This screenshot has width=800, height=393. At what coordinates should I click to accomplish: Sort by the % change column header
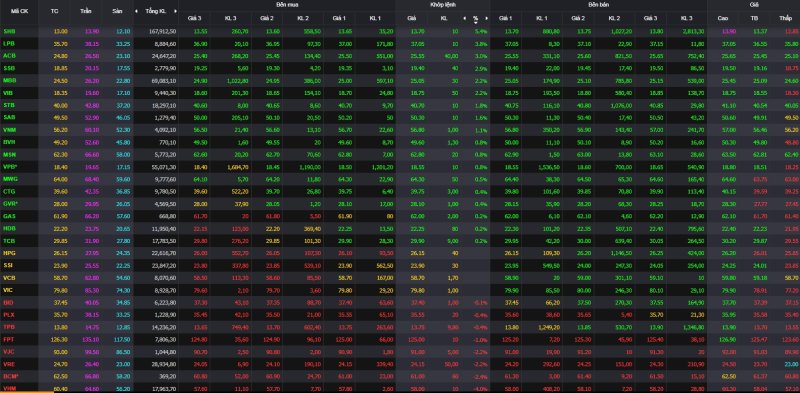pyautogui.click(x=476, y=18)
